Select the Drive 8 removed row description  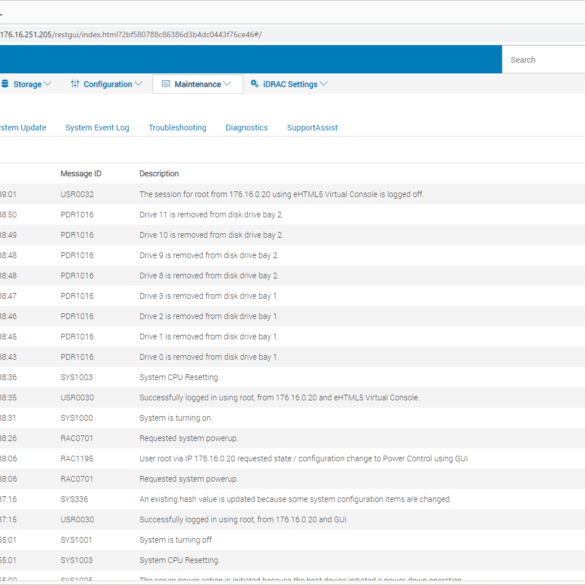pos(209,276)
